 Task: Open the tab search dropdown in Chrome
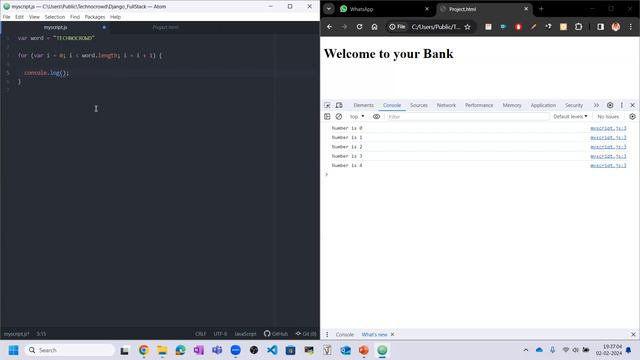(329, 9)
